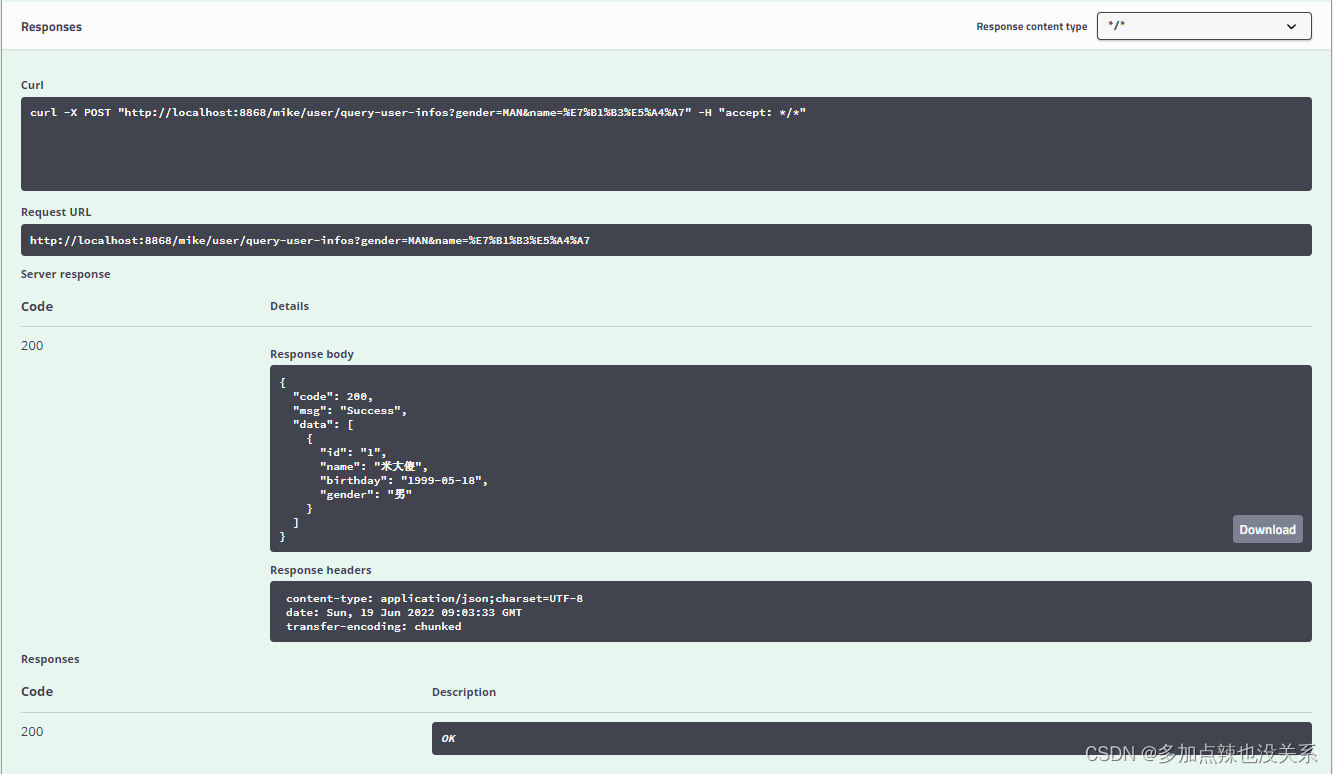Click the 200 code in server response row
This screenshot has width=1333, height=774.
(x=32, y=346)
